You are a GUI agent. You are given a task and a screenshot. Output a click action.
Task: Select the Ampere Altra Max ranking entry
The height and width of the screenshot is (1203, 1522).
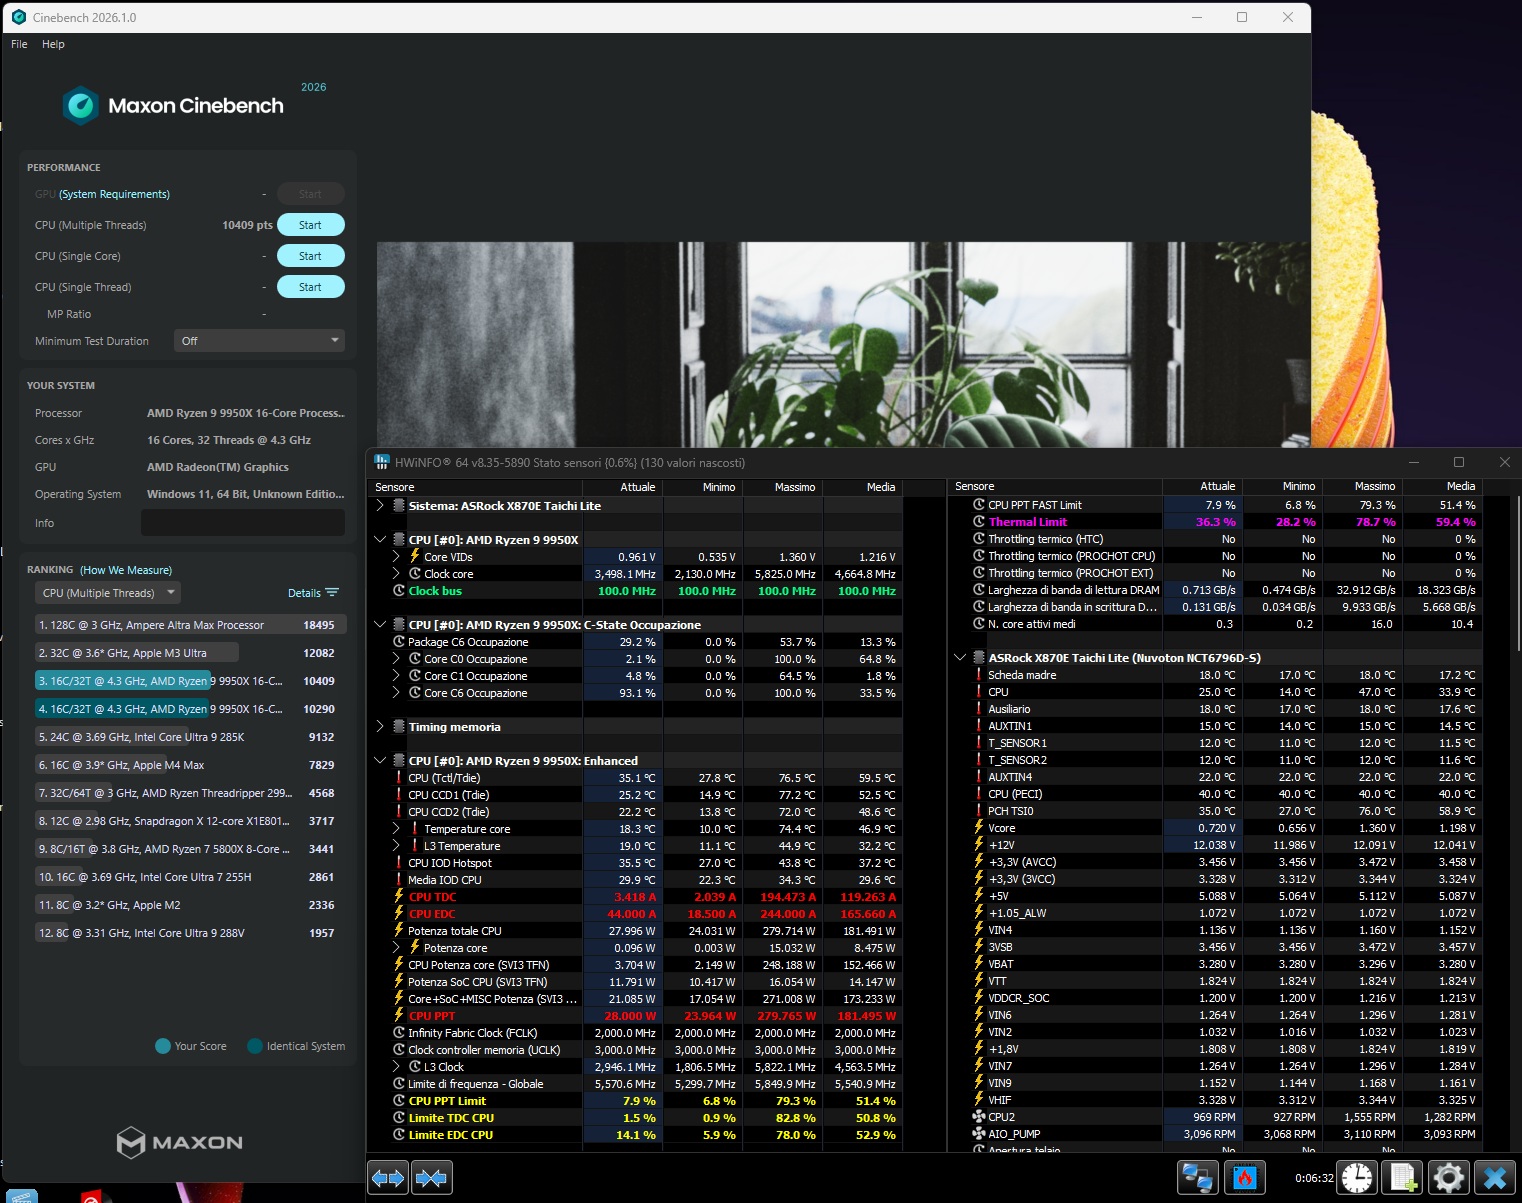(190, 625)
